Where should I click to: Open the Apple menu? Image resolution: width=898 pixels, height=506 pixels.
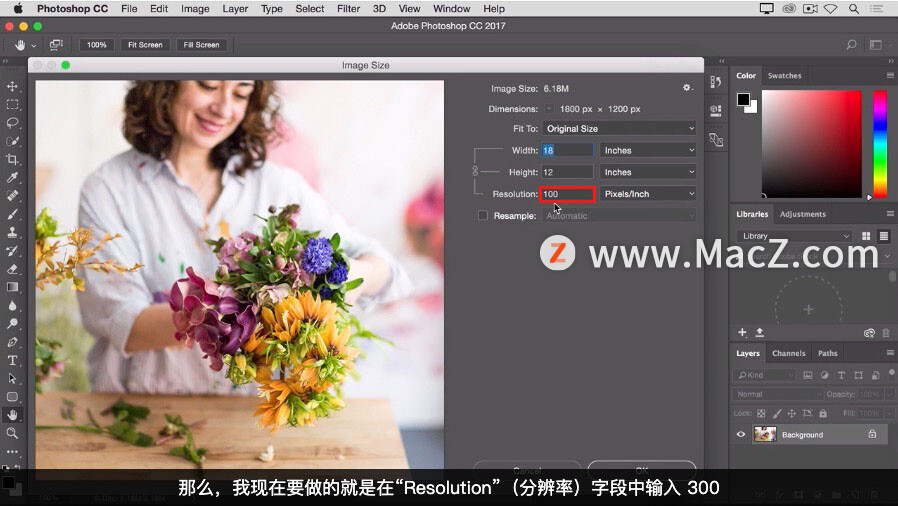18,9
